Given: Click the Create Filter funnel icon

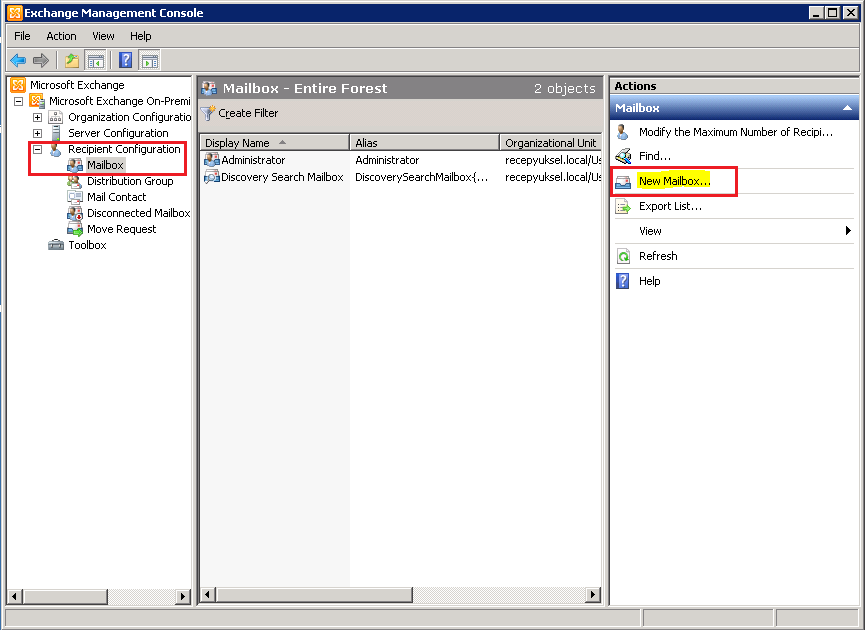Looking at the screenshot, I should [207, 113].
